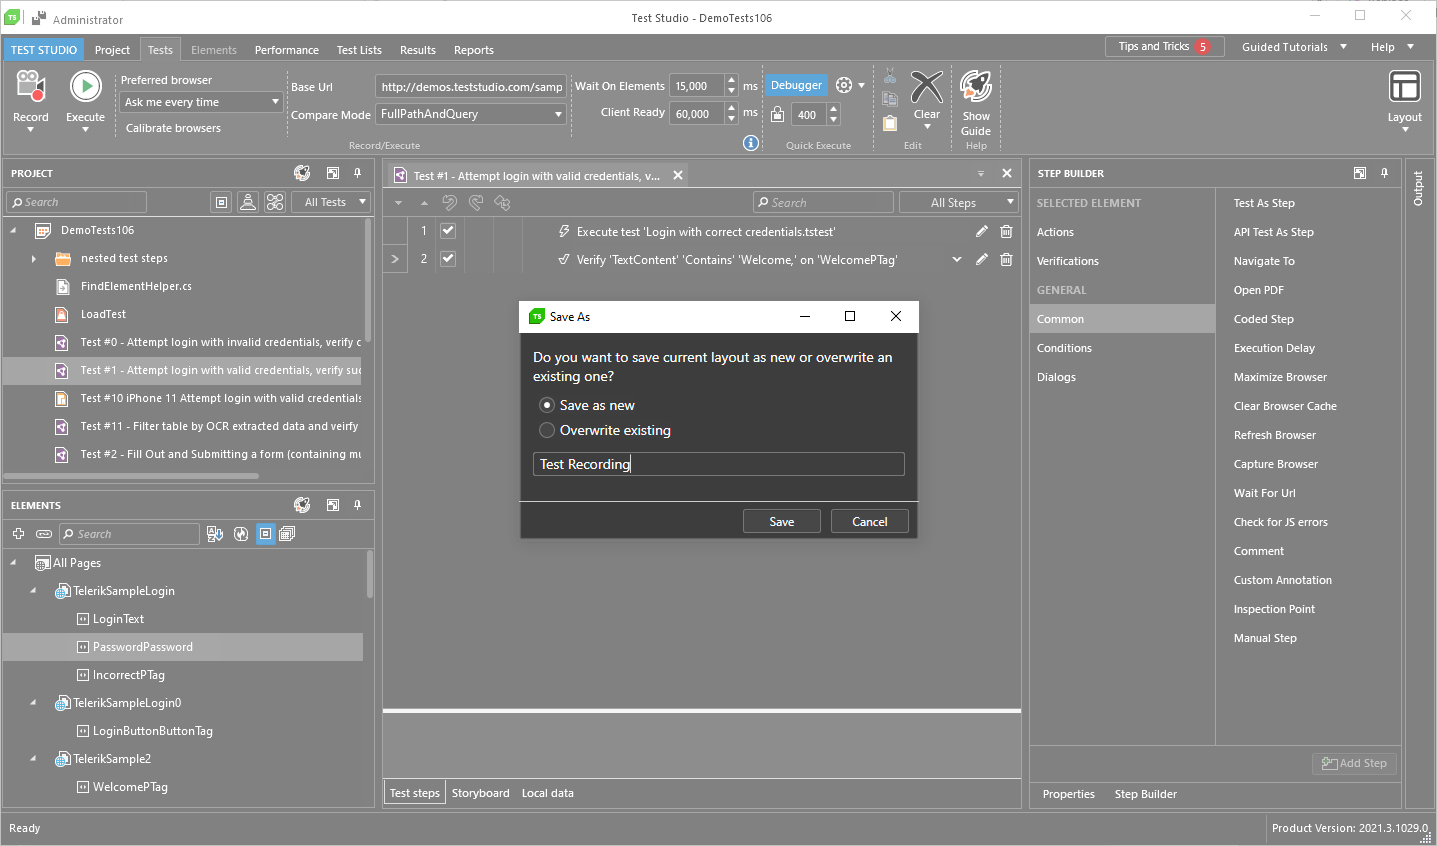Toggle the Debugger button
1437x846 pixels.
pyautogui.click(x=796, y=85)
